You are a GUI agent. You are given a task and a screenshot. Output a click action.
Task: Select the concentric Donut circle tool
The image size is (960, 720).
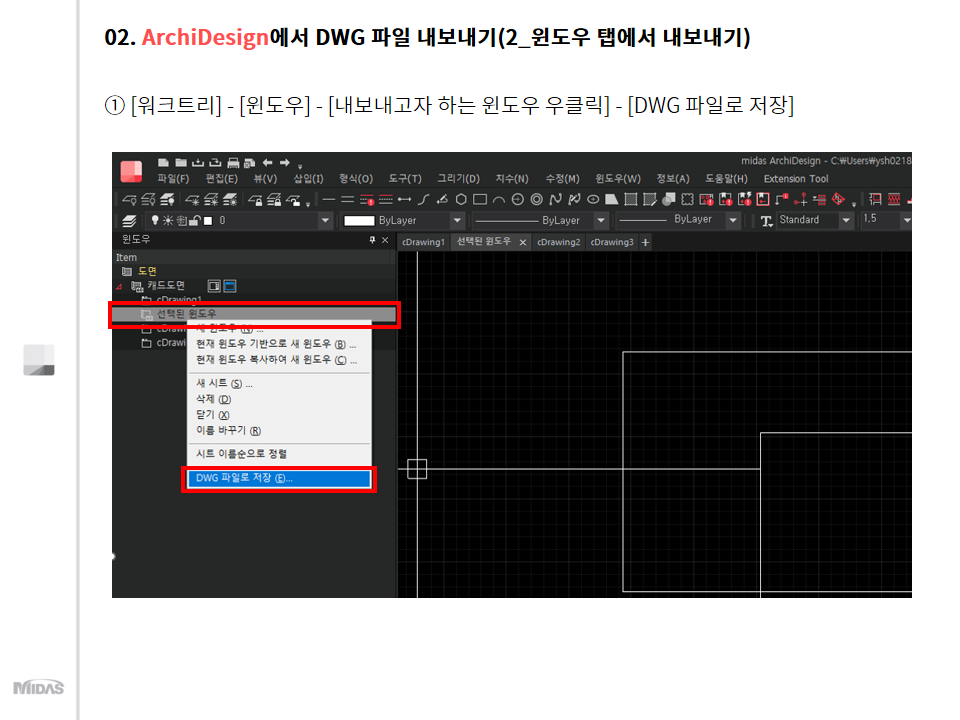(x=537, y=199)
